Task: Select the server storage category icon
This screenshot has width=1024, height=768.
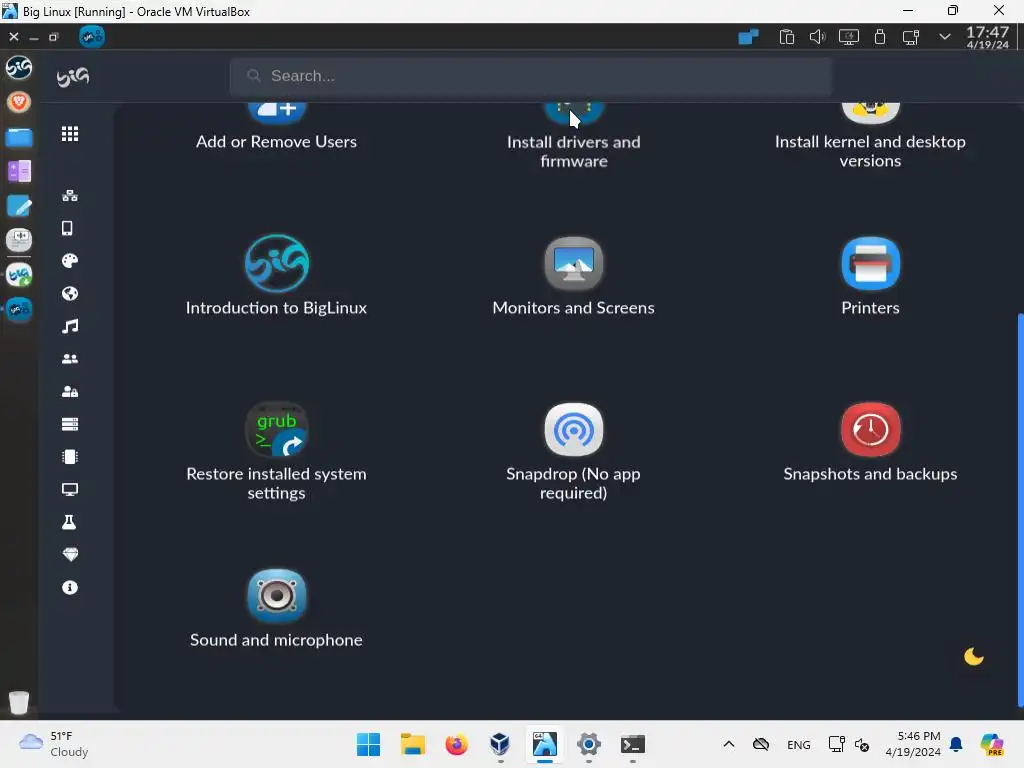Action: [70, 424]
